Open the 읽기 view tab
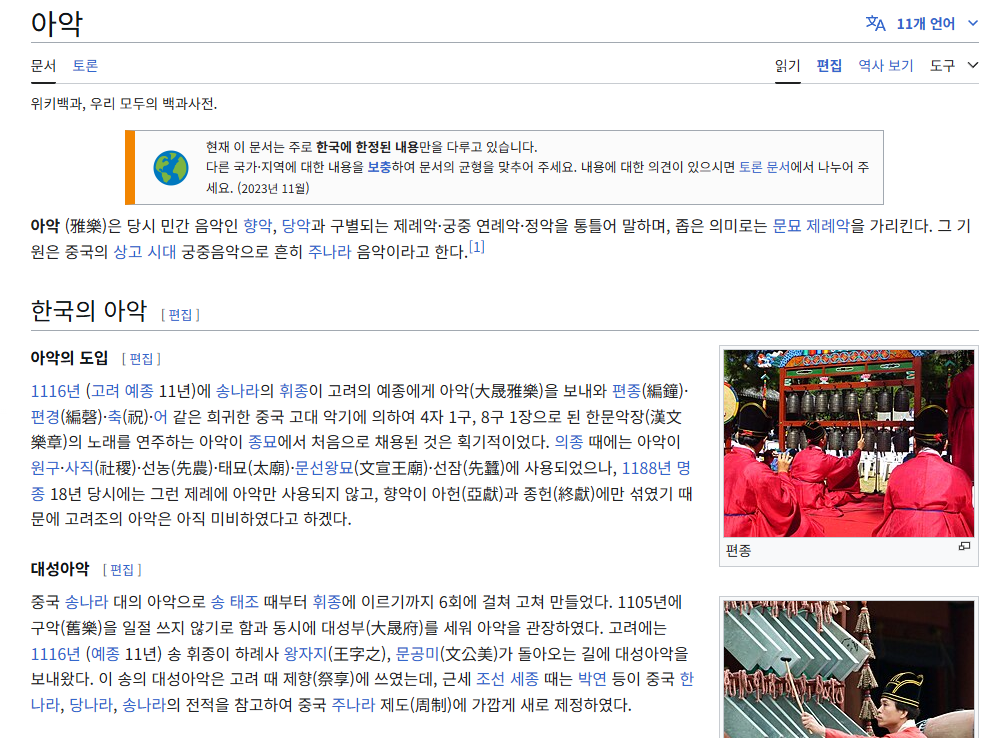Image resolution: width=998 pixels, height=738 pixels. tap(787, 66)
